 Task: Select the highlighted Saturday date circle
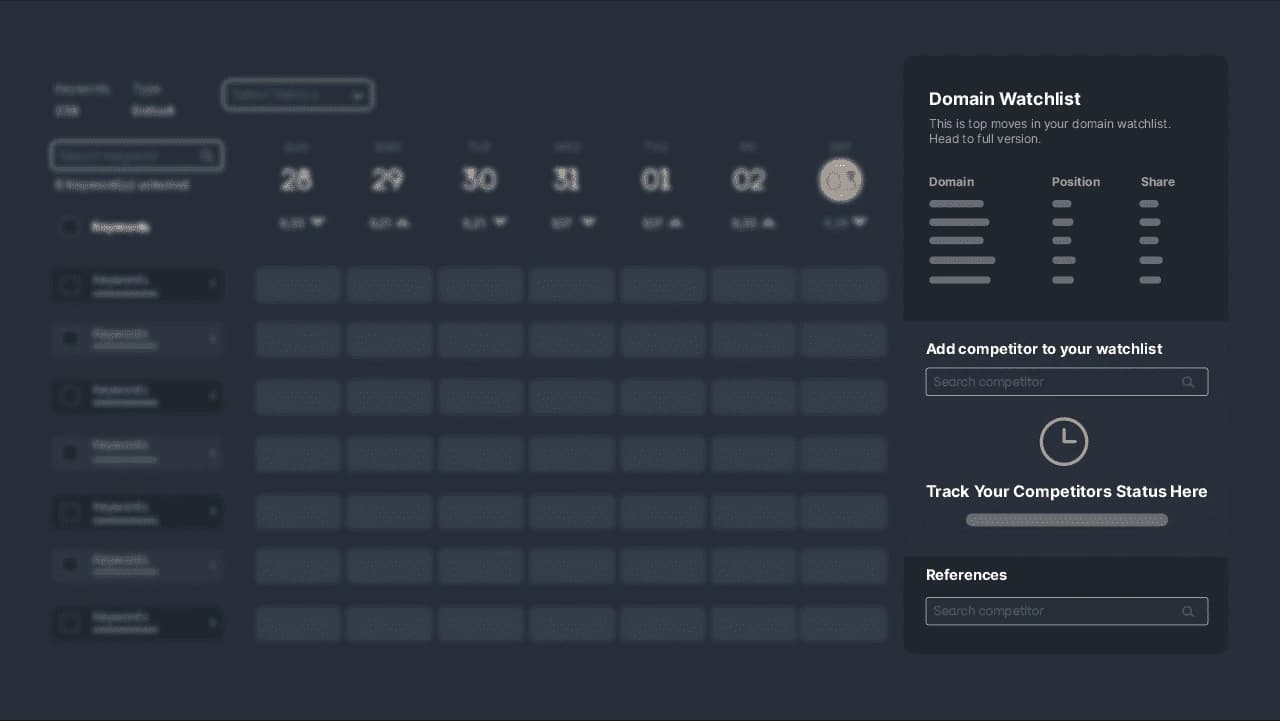coord(840,180)
